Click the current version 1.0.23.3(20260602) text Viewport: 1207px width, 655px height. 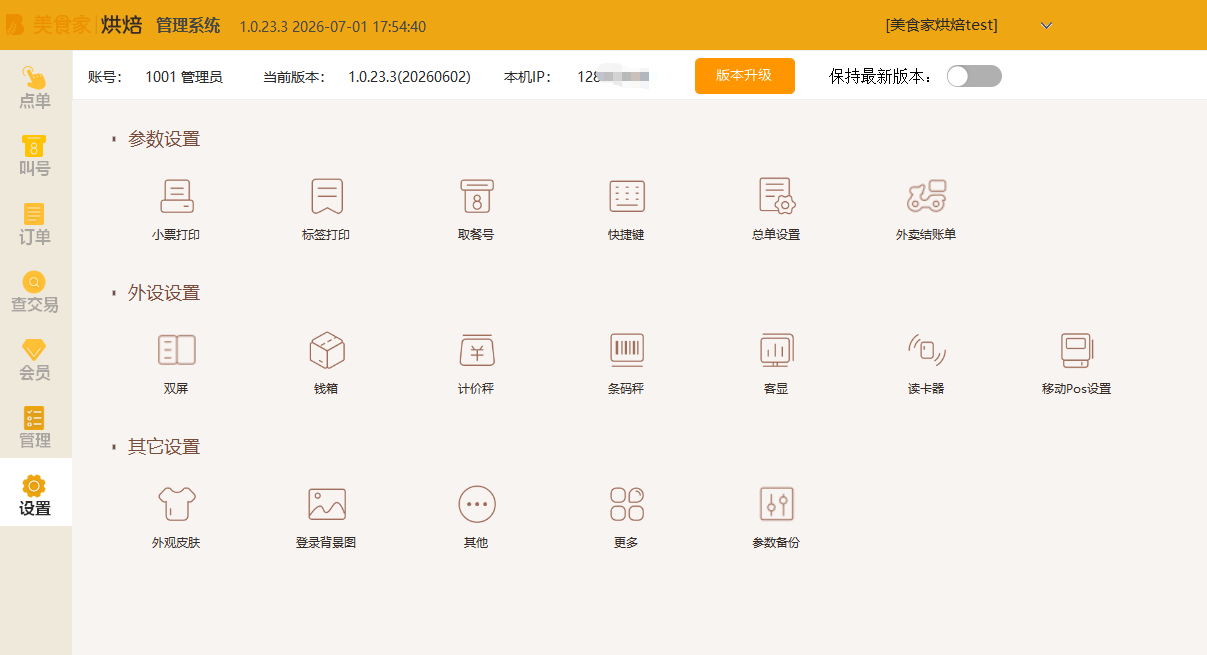(x=409, y=76)
